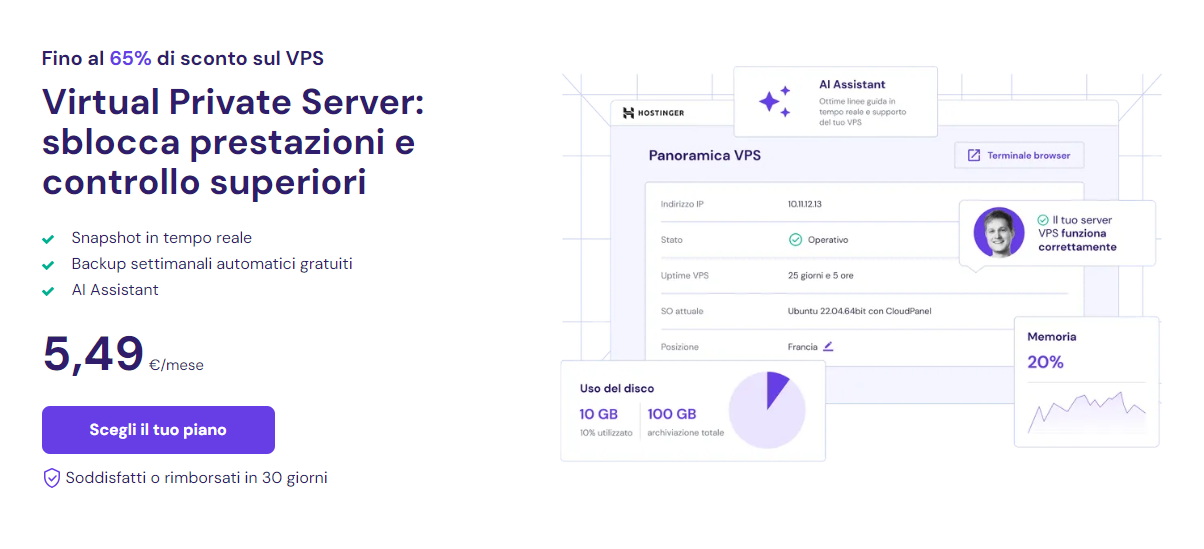This screenshot has height=549, width=1204.
Task: Click the Memoria card title
Action: pyautogui.click(x=1052, y=337)
